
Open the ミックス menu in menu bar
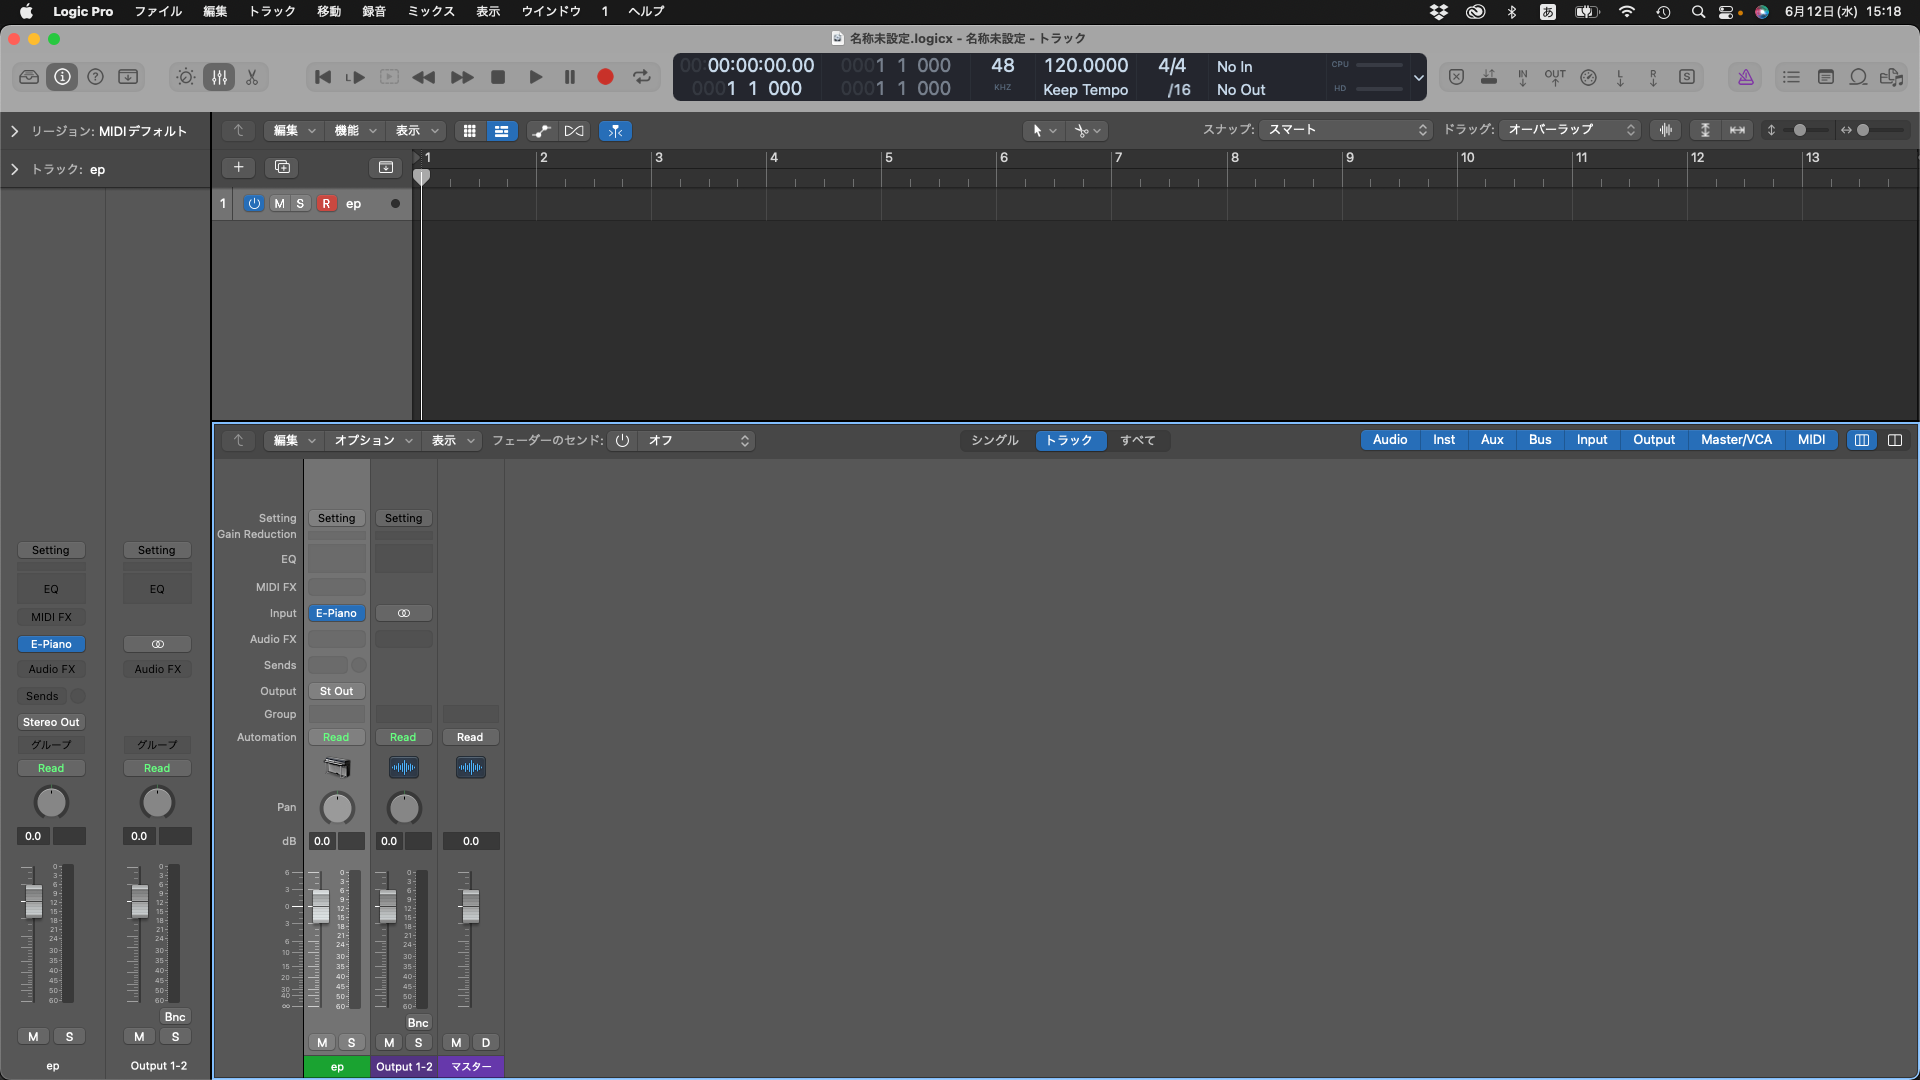430,11
